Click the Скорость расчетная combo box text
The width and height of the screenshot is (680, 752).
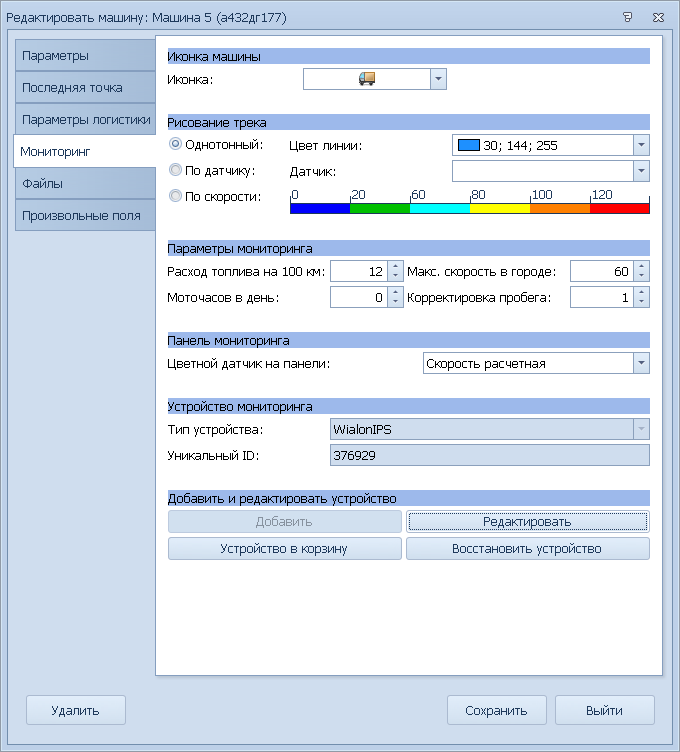point(486,364)
